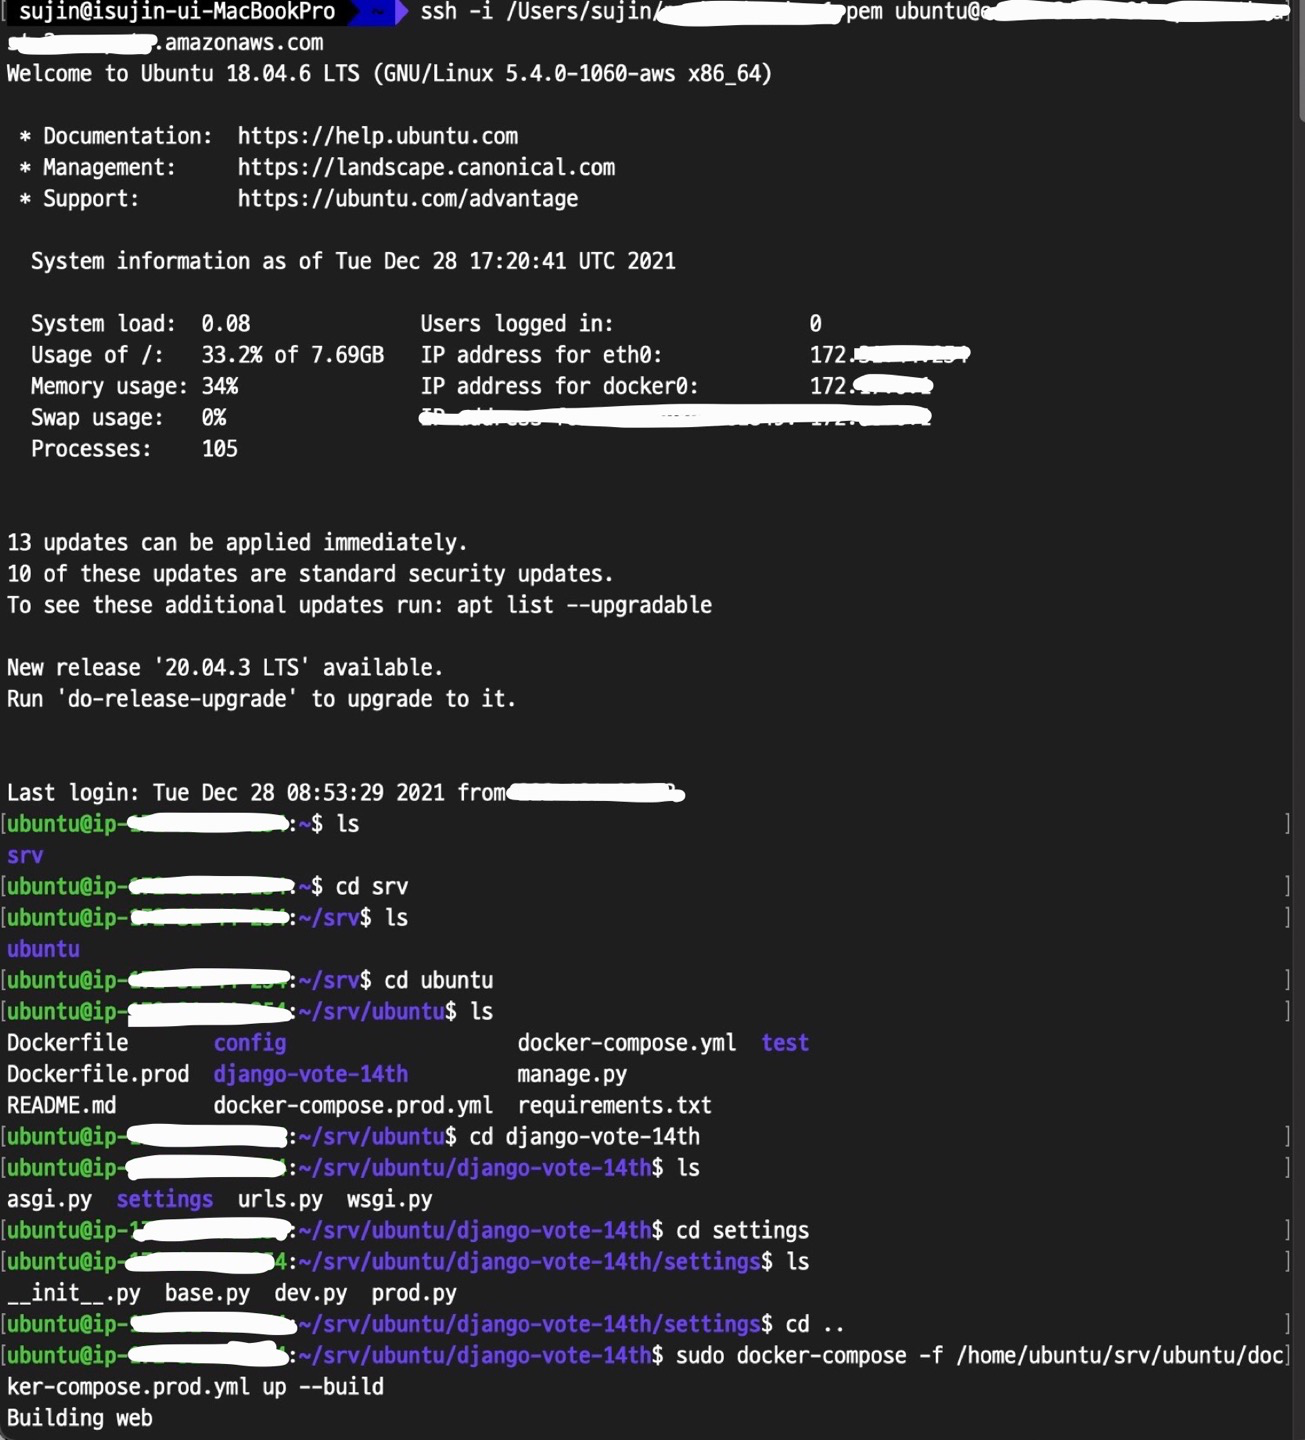Select the wsgi.py filename

[x=388, y=1199]
